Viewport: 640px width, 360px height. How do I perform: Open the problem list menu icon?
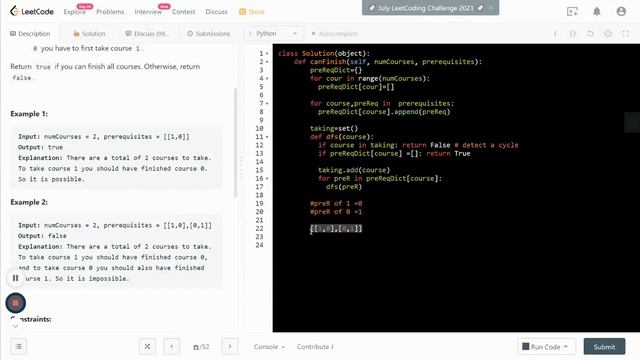[19, 347]
